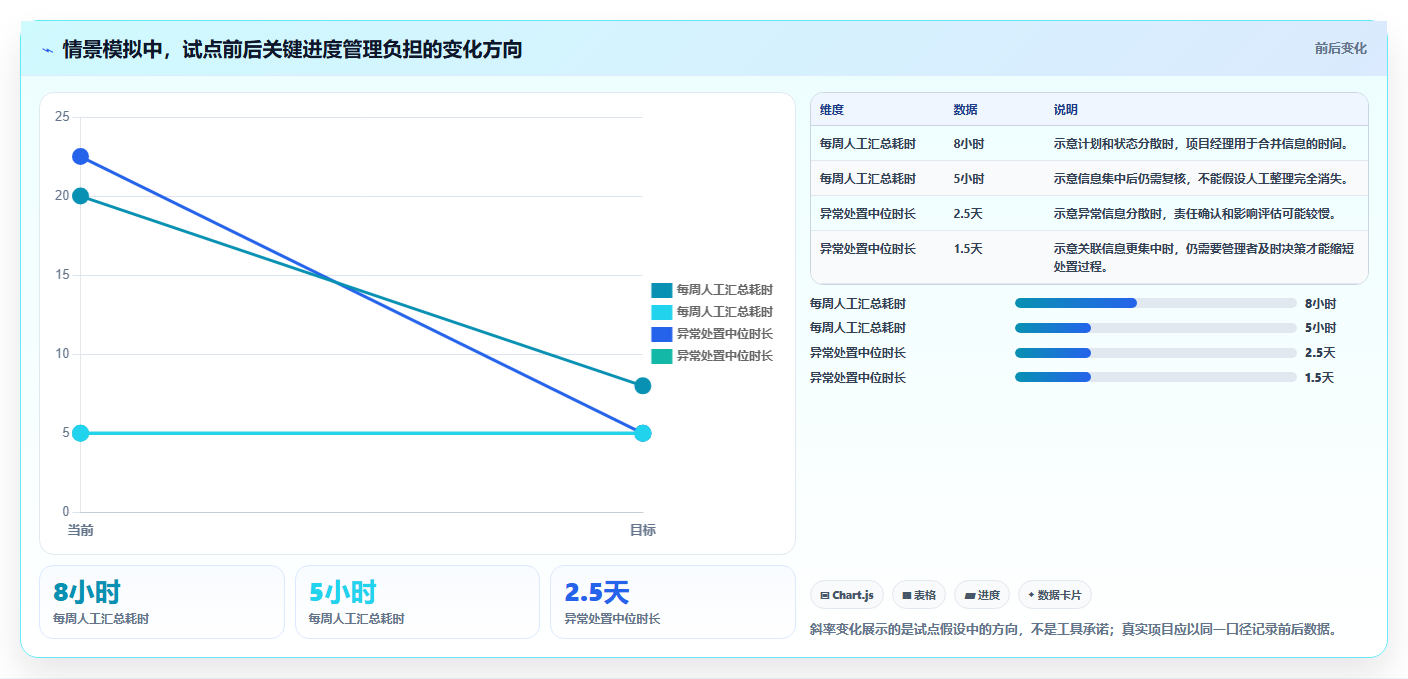Open the 8小时 每周人工汇总耗时 data card
Screen dimensions: 1408x679
[x=162, y=602]
